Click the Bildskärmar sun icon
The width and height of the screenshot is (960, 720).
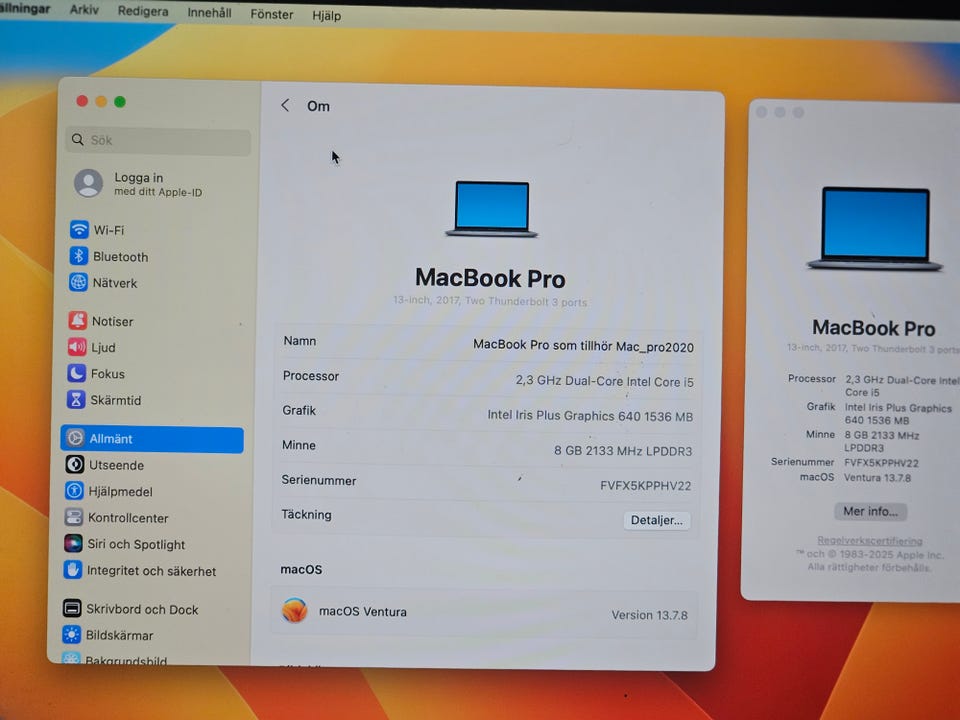(71, 635)
